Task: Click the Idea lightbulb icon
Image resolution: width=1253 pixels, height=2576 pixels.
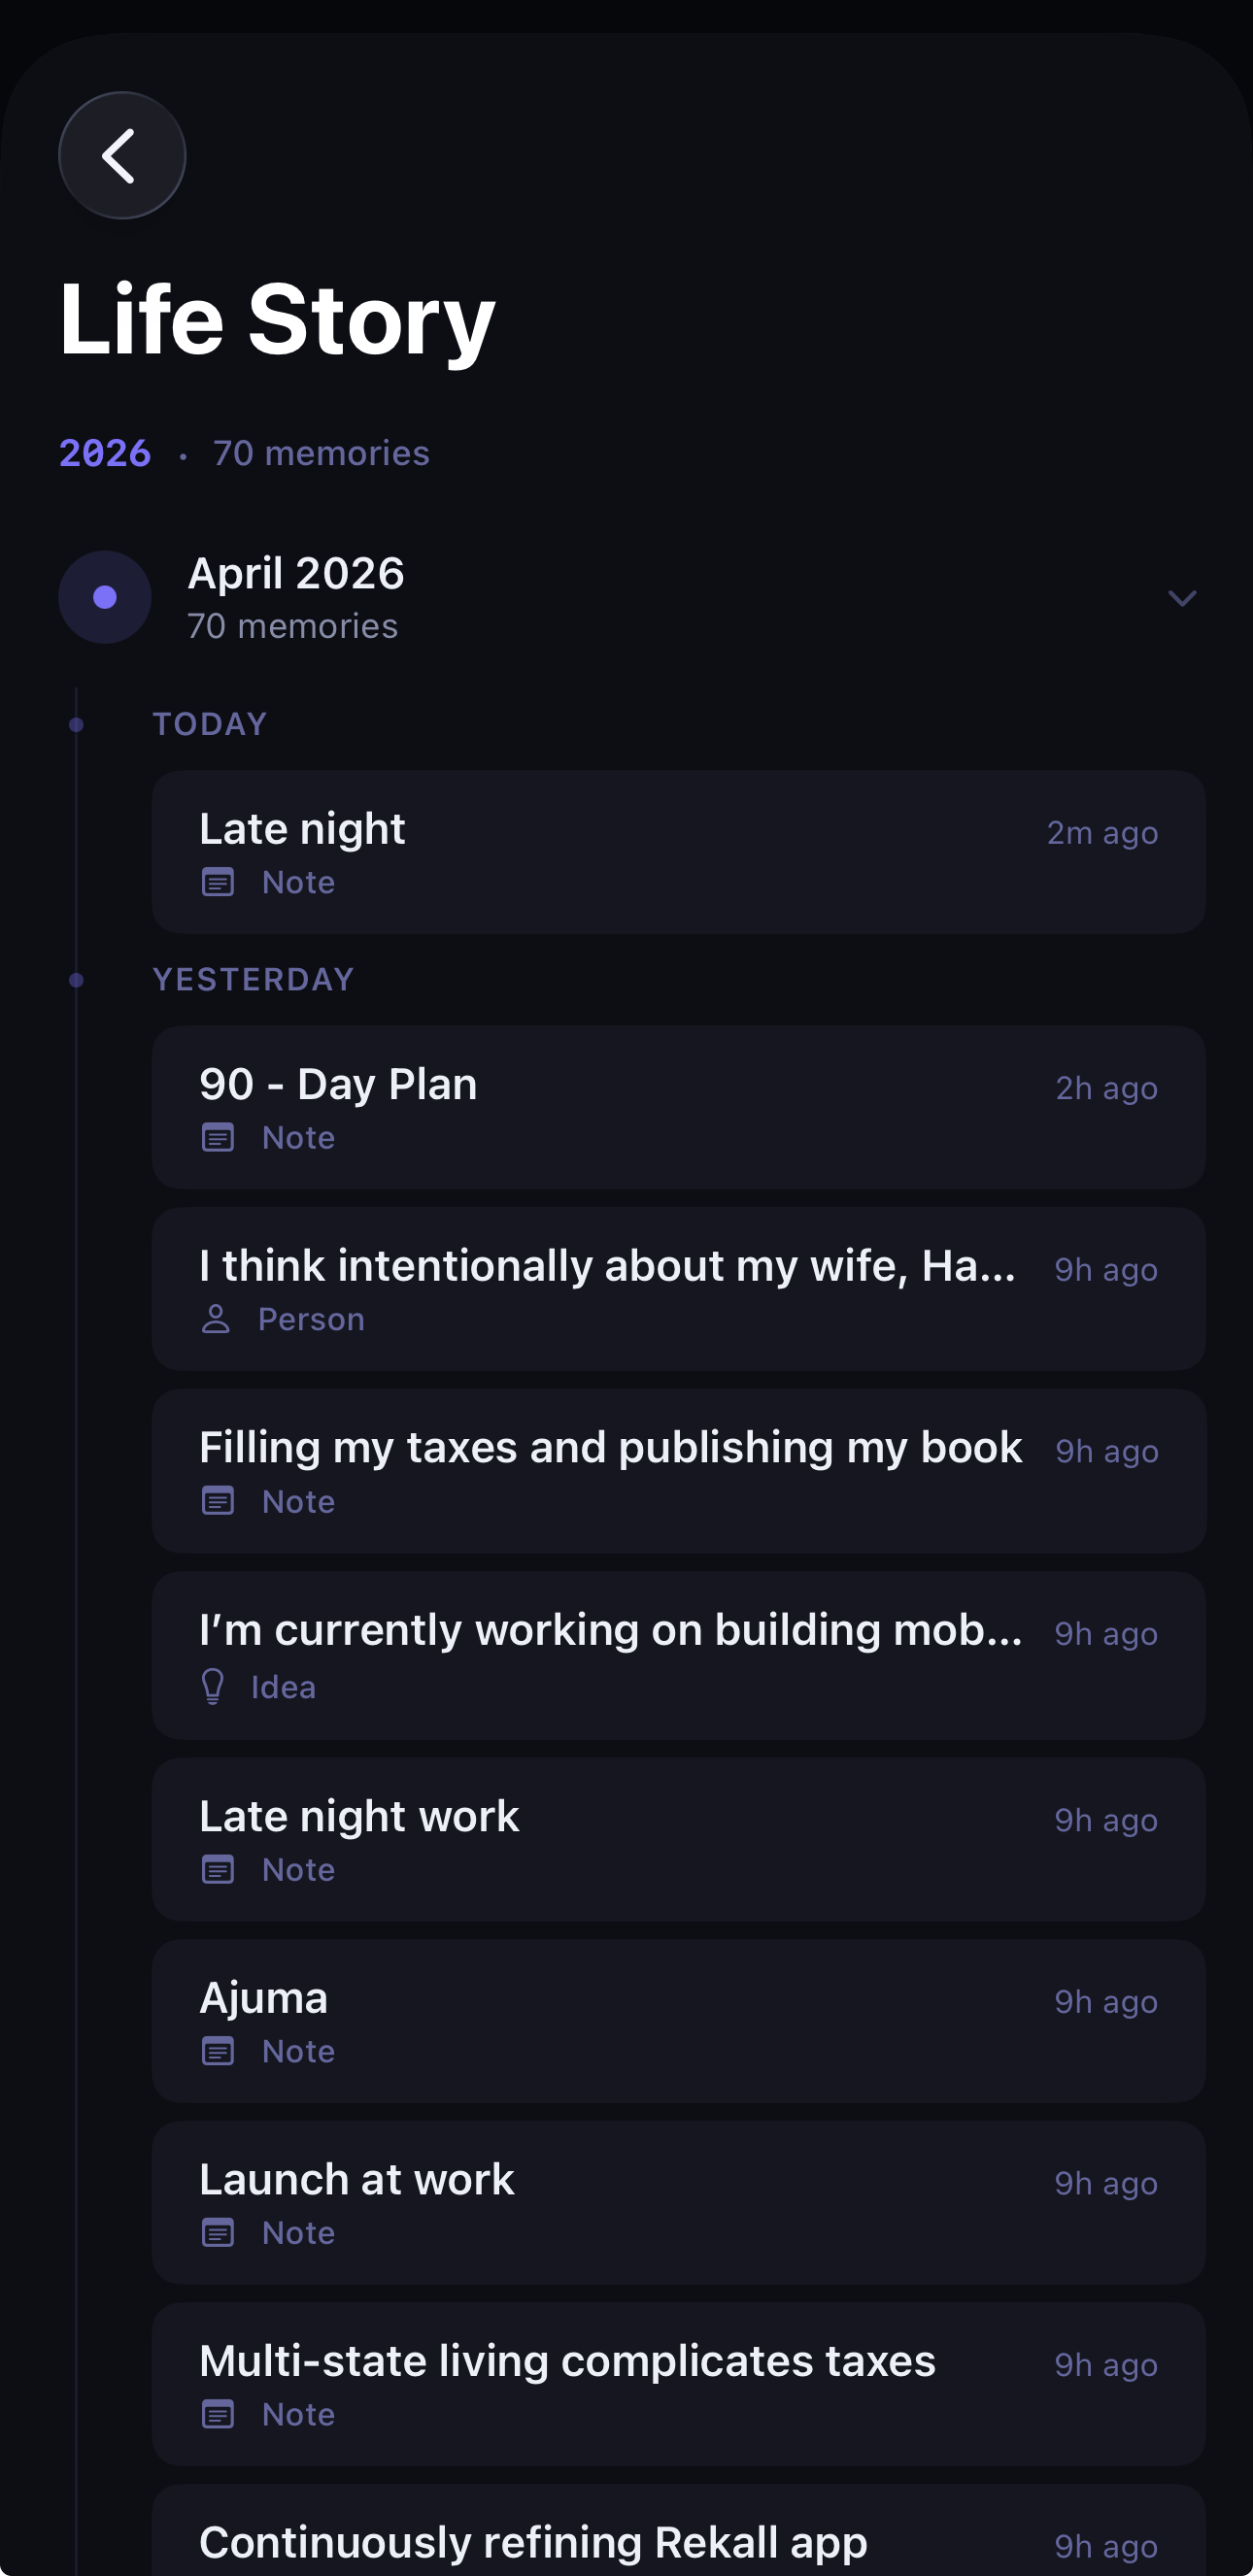Action: (x=213, y=1687)
